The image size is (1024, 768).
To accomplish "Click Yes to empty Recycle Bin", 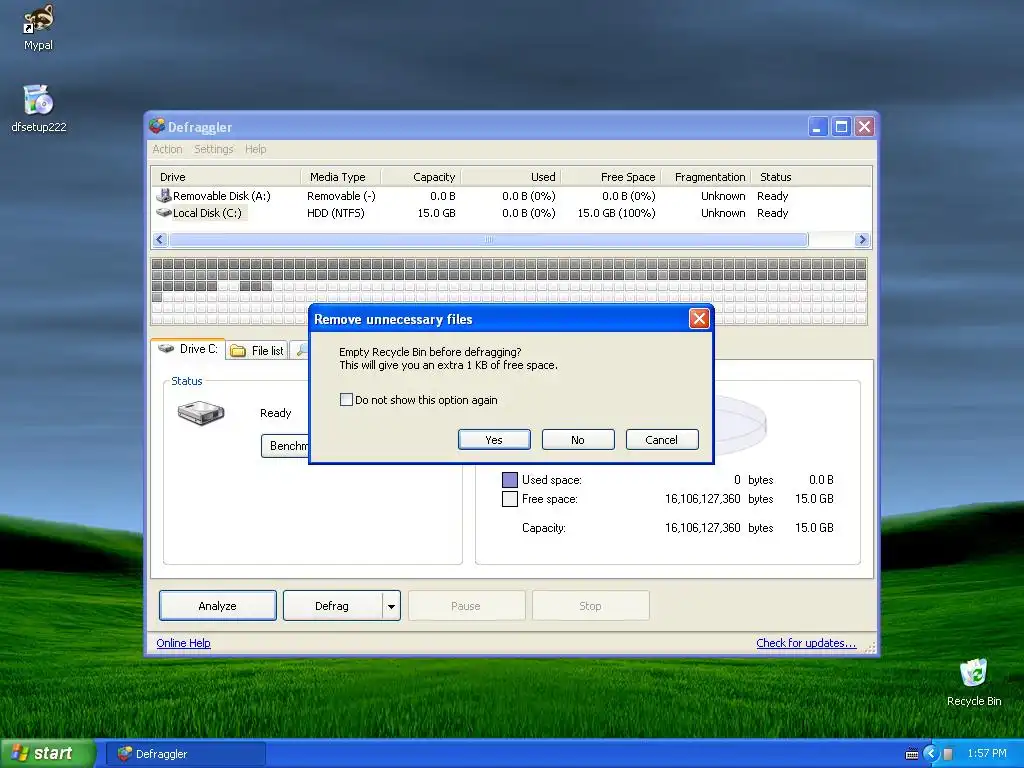I will (x=494, y=440).
